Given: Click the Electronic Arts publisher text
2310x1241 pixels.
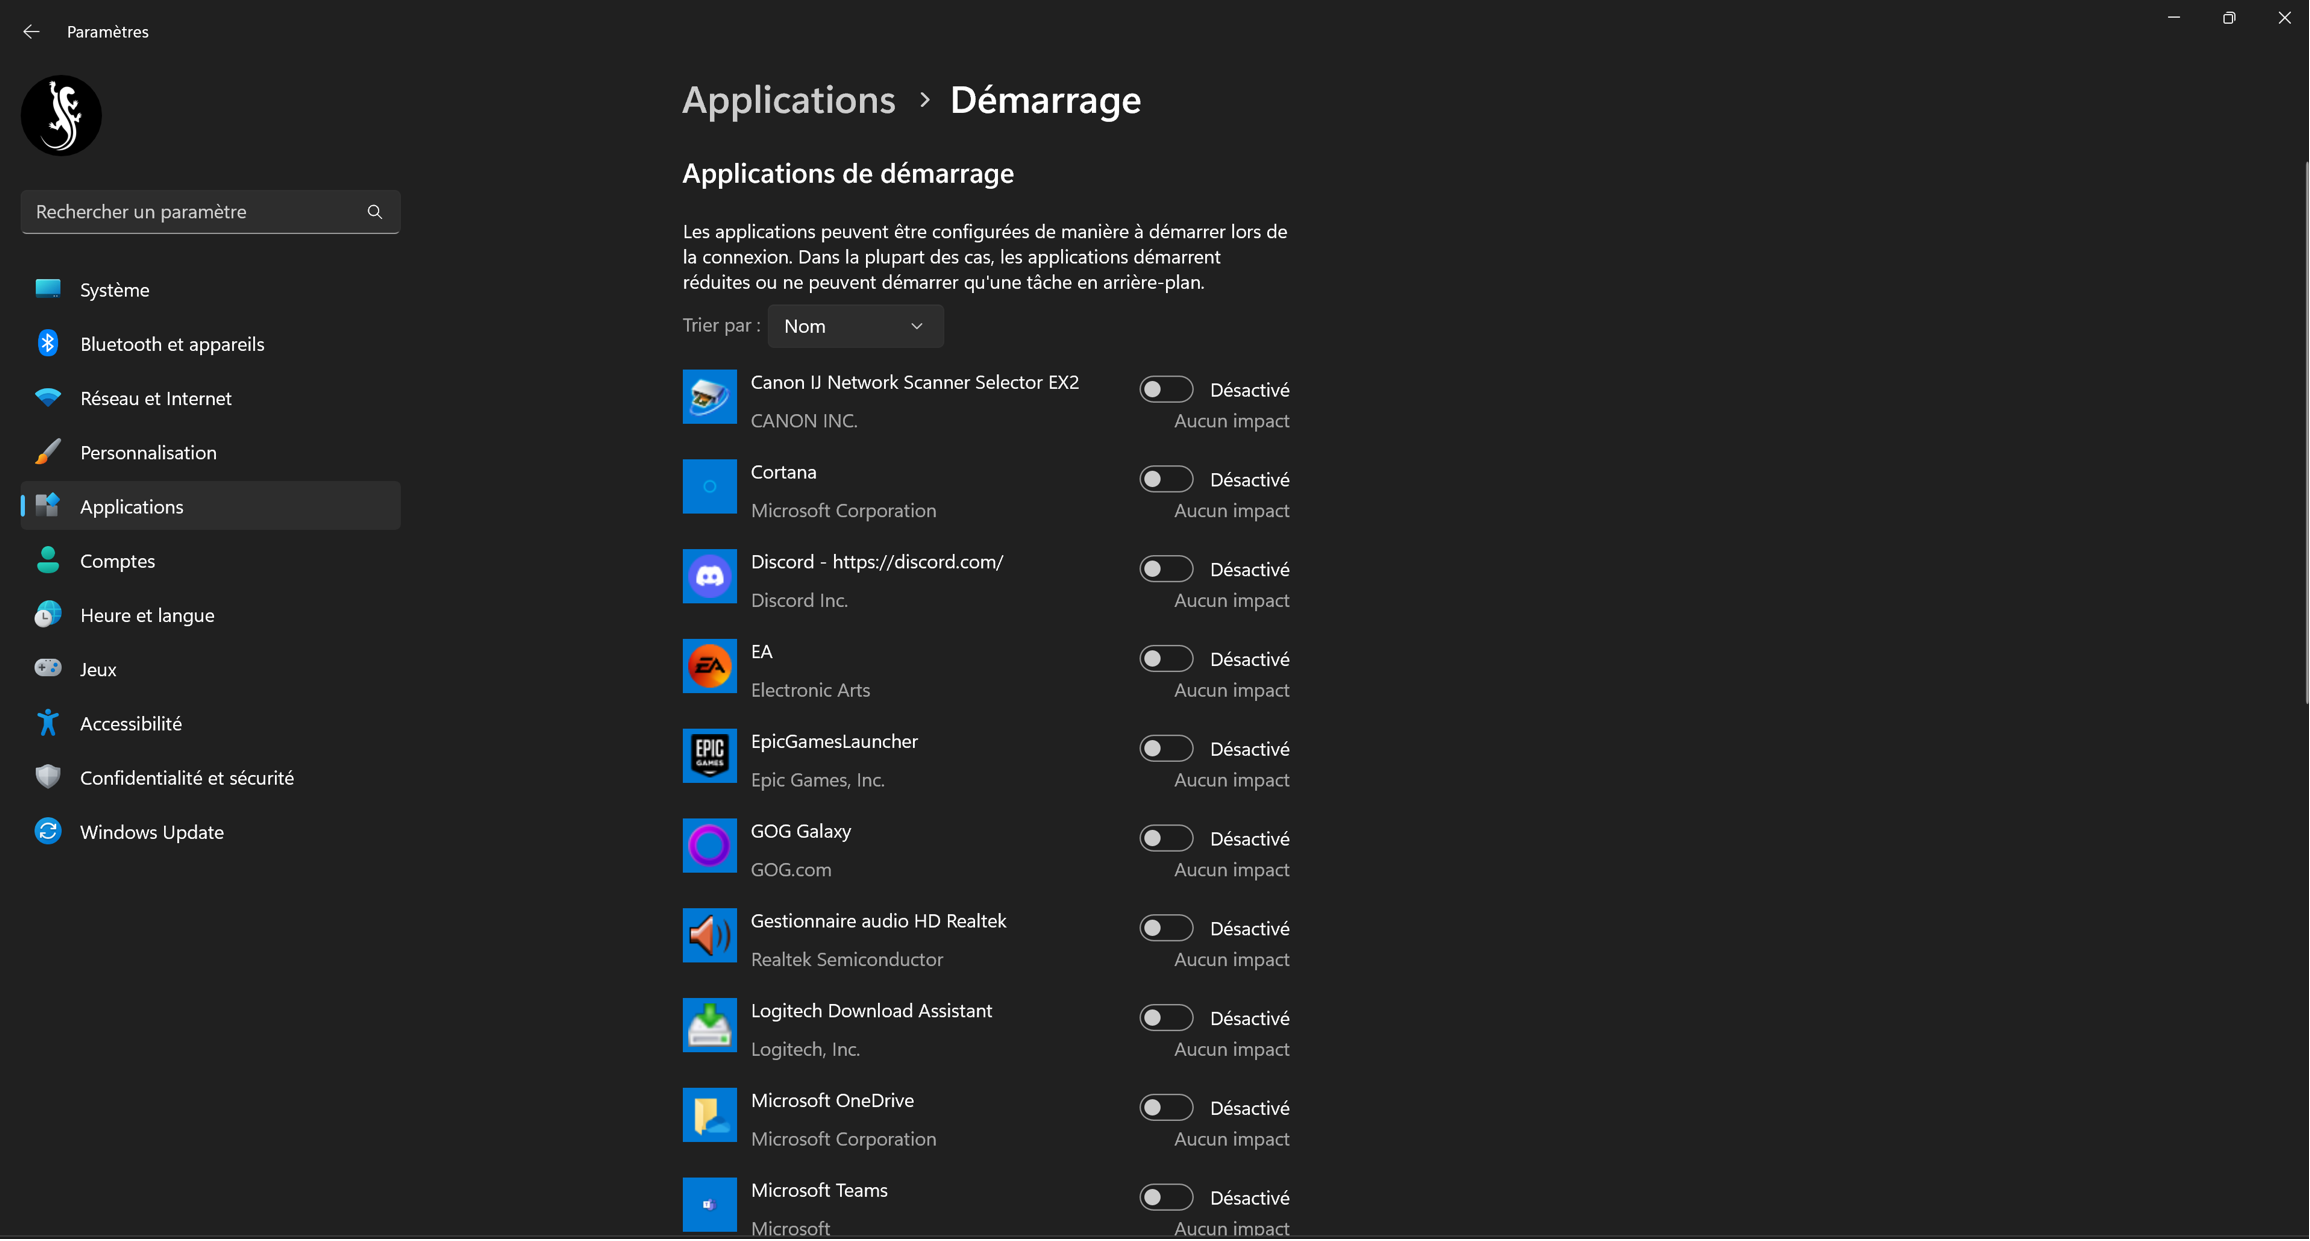Looking at the screenshot, I should coord(810,690).
